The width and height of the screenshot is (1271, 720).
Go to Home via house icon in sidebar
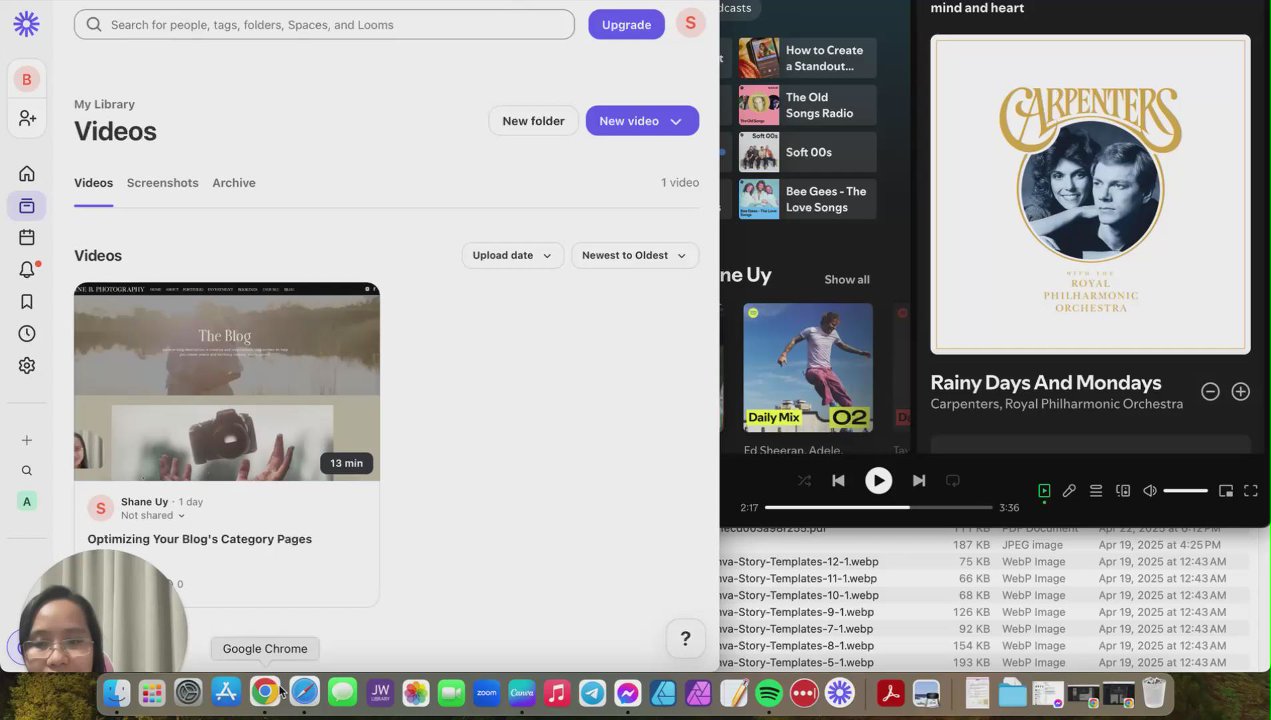27,174
